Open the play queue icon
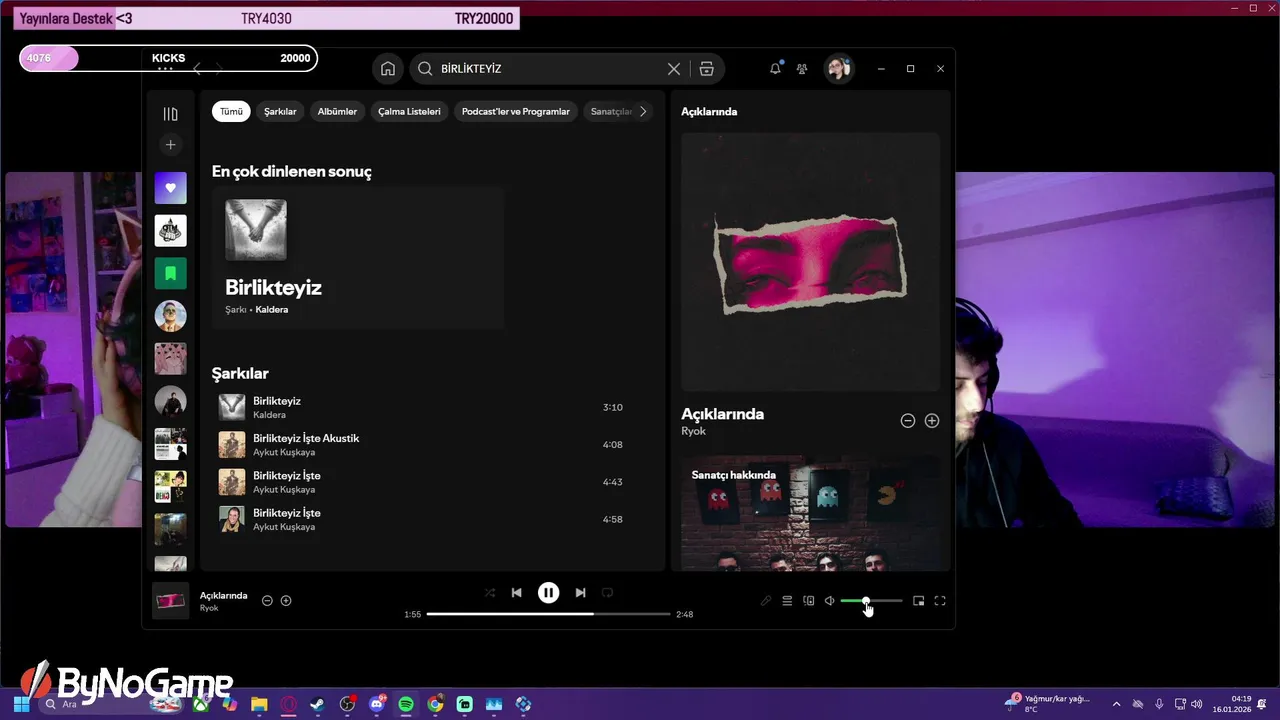This screenshot has width=1280, height=720. 787,601
